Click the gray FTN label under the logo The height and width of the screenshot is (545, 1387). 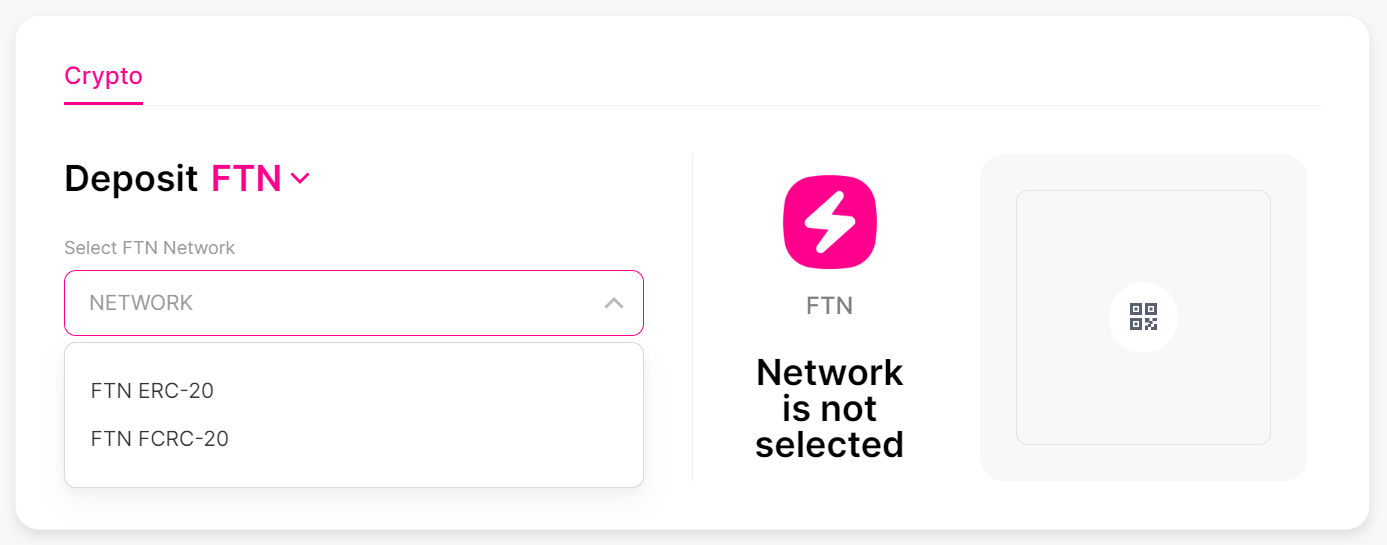(829, 305)
